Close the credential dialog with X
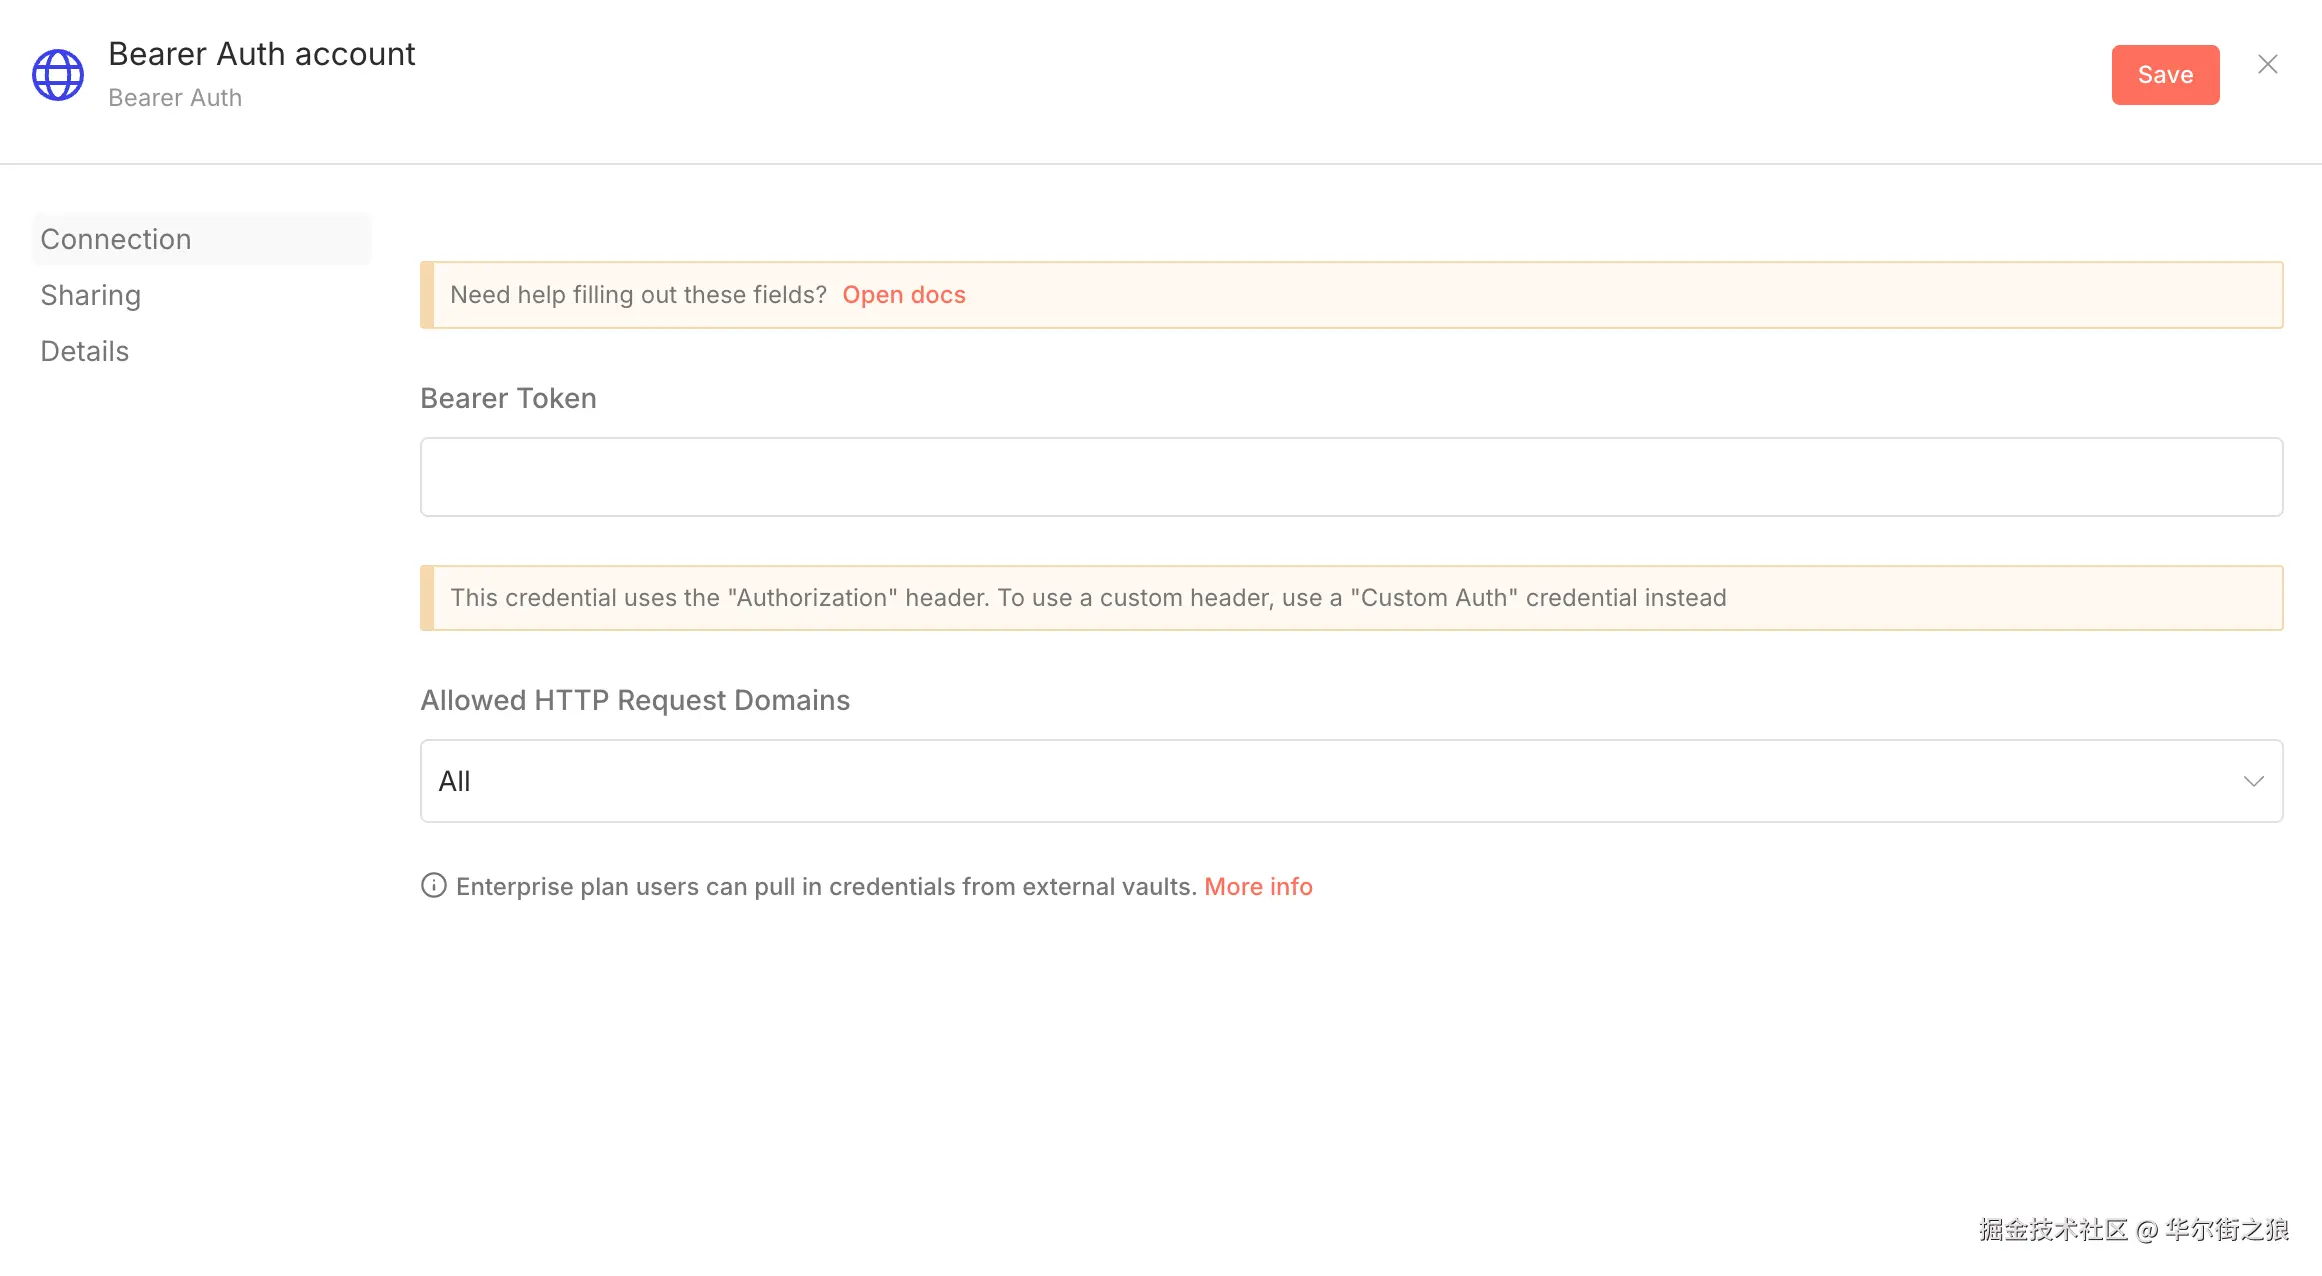Image resolution: width=2322 pixels, height=1276 pixels. click(2267, 65)
